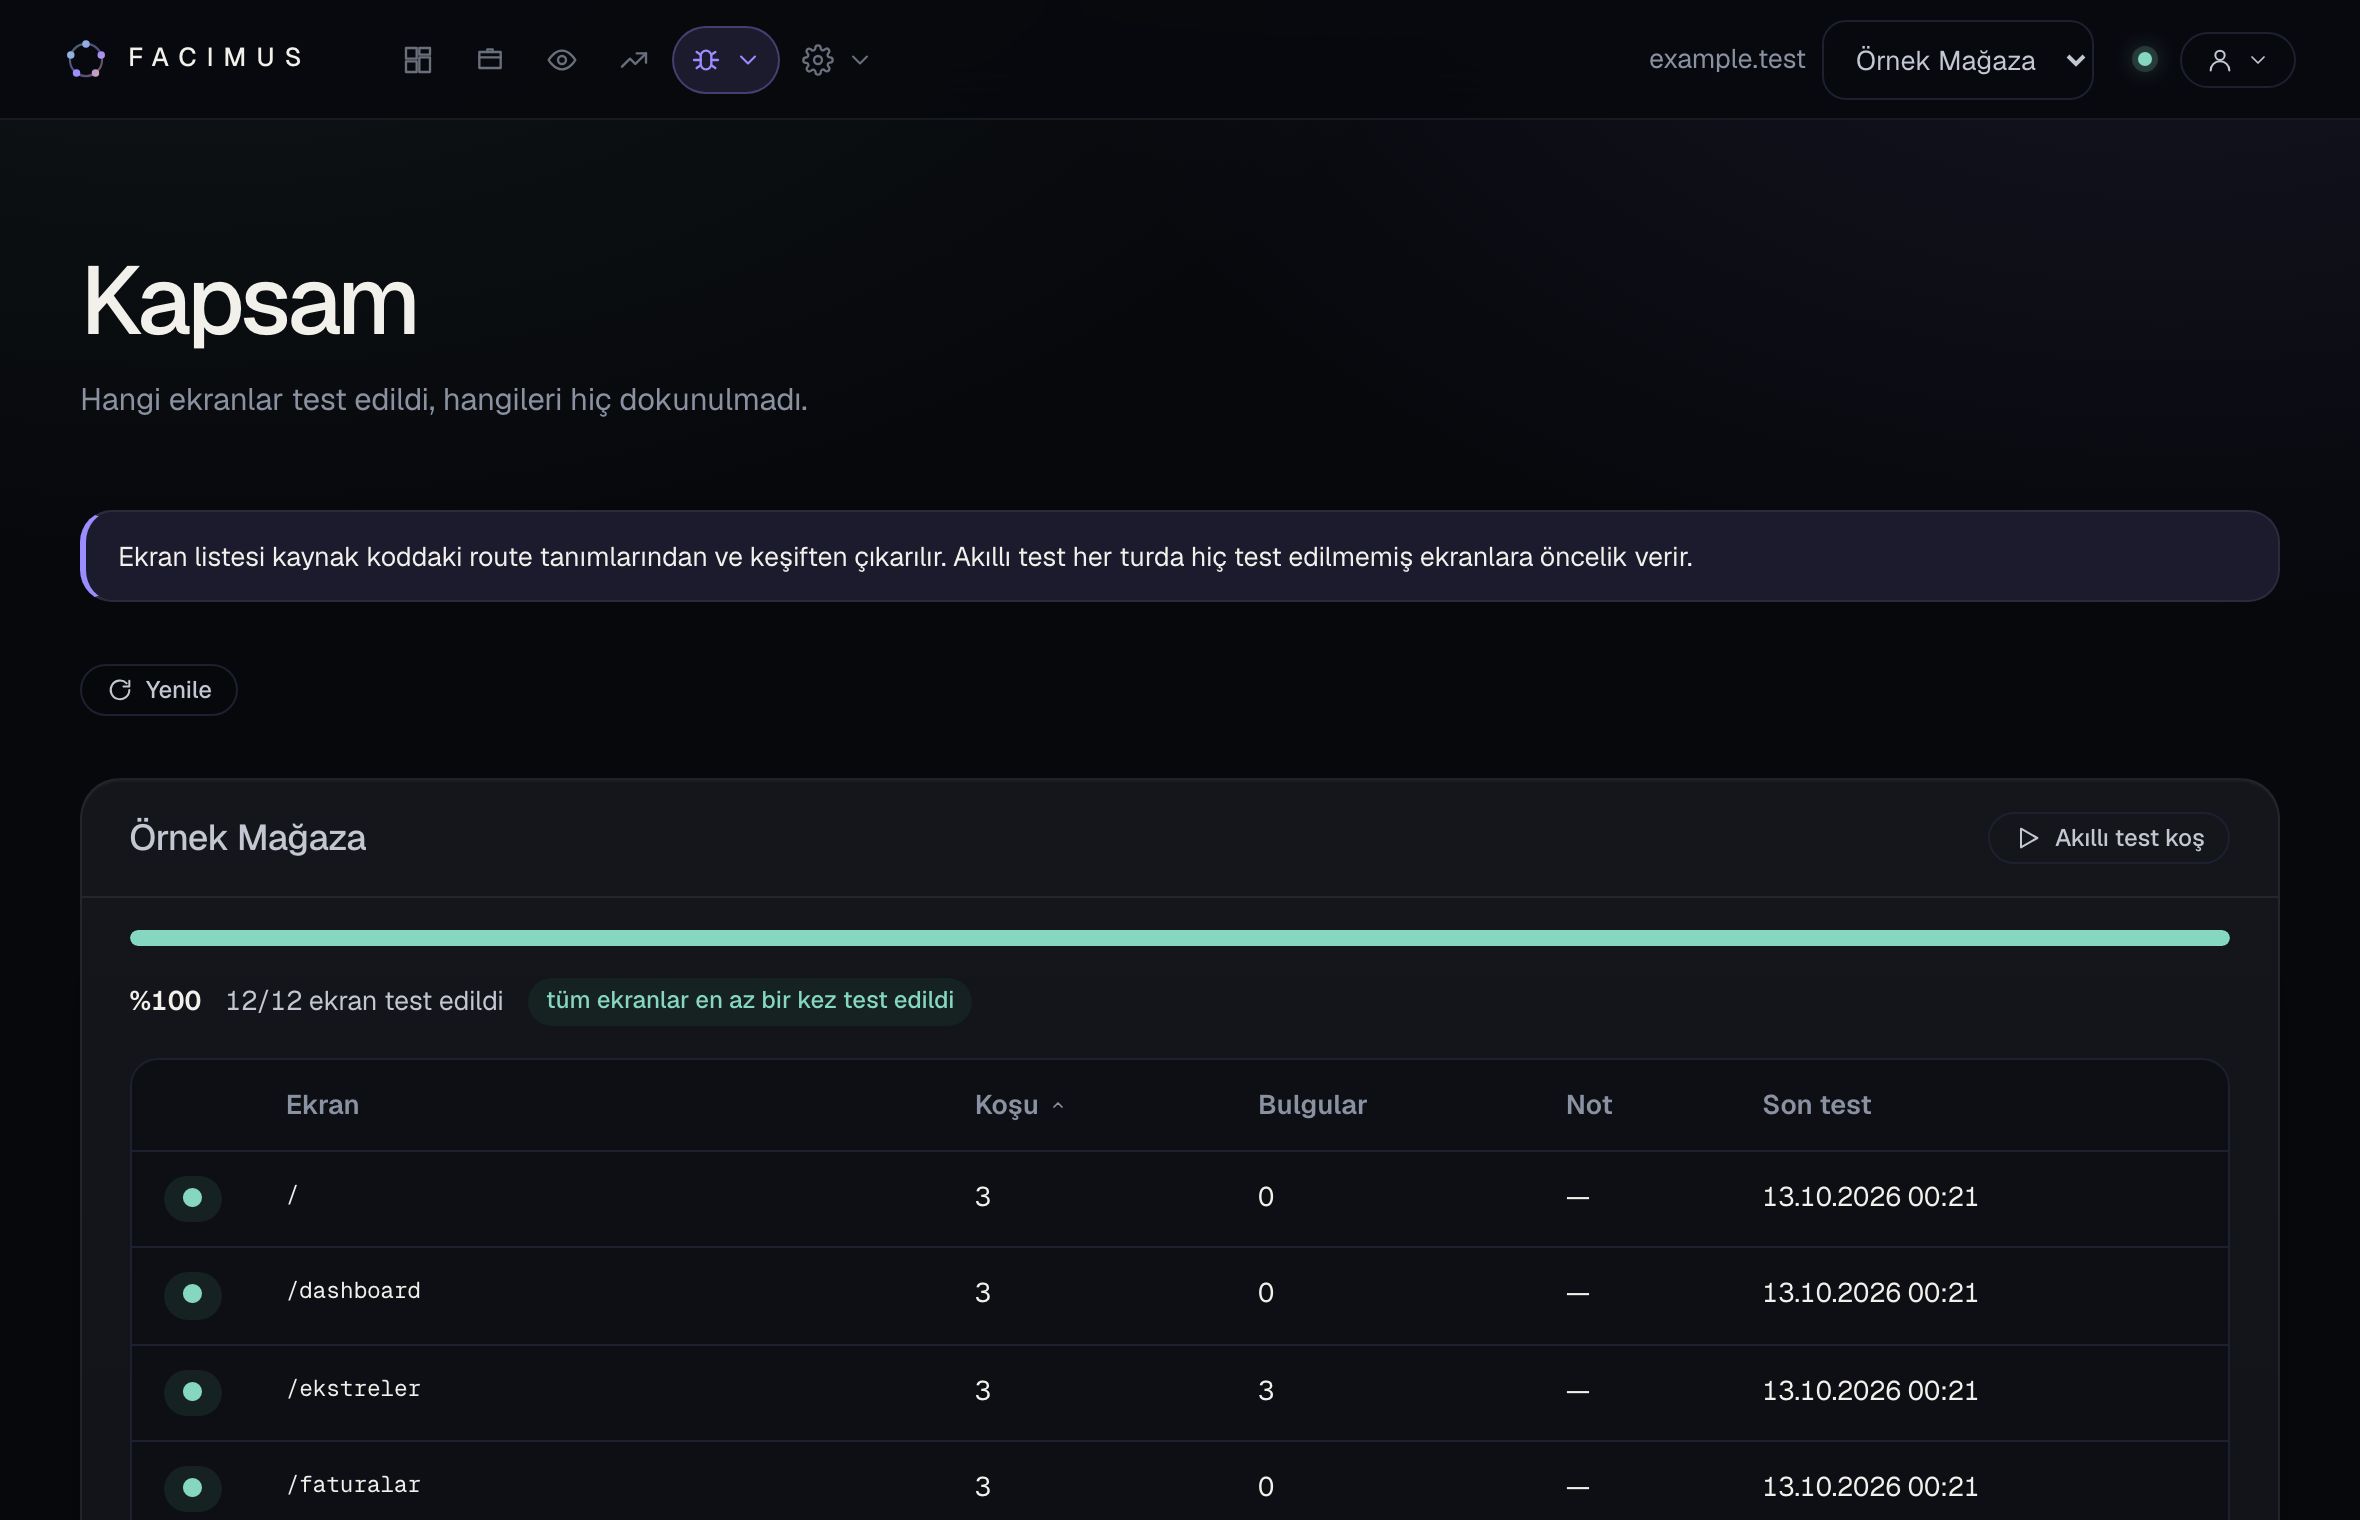Image resolution: width=2360 pixels, height=1520 pixels.
Task: Select the /dashboard screen name
Action: click(x=354, y=1291)
